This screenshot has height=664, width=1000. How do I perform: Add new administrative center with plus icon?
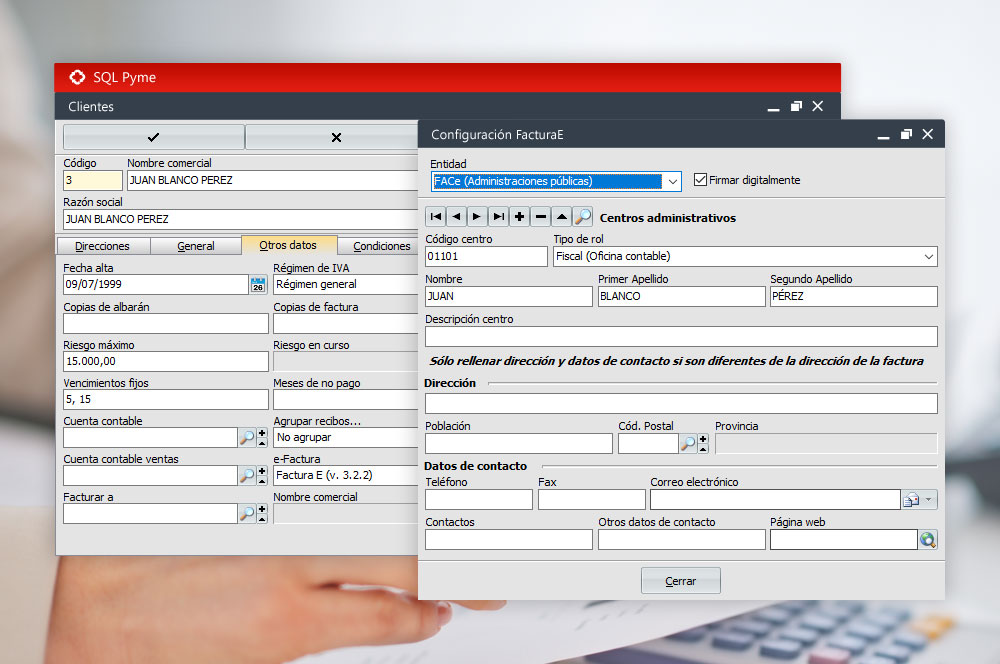click(519, 217)
